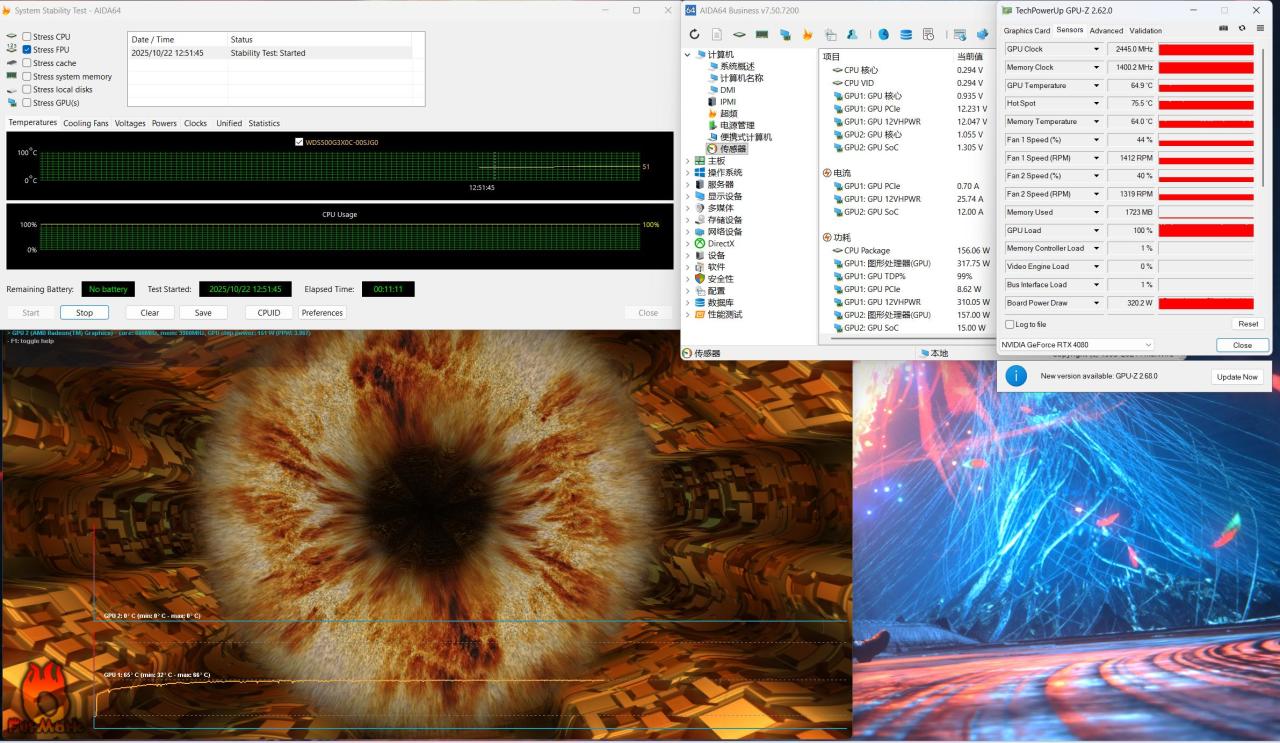Open the Hot Spot sensor dropdown
1280x743 pixels.
[x=1096, y=104]
